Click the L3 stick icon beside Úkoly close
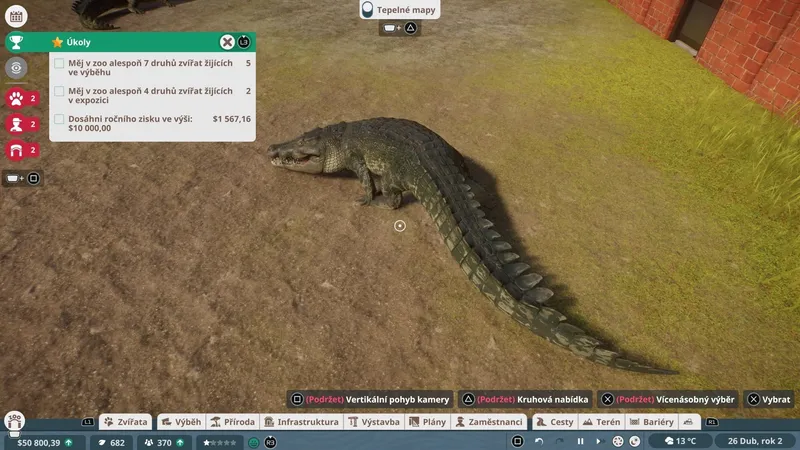This screenshot has width=800, height=450. point(244,42)
